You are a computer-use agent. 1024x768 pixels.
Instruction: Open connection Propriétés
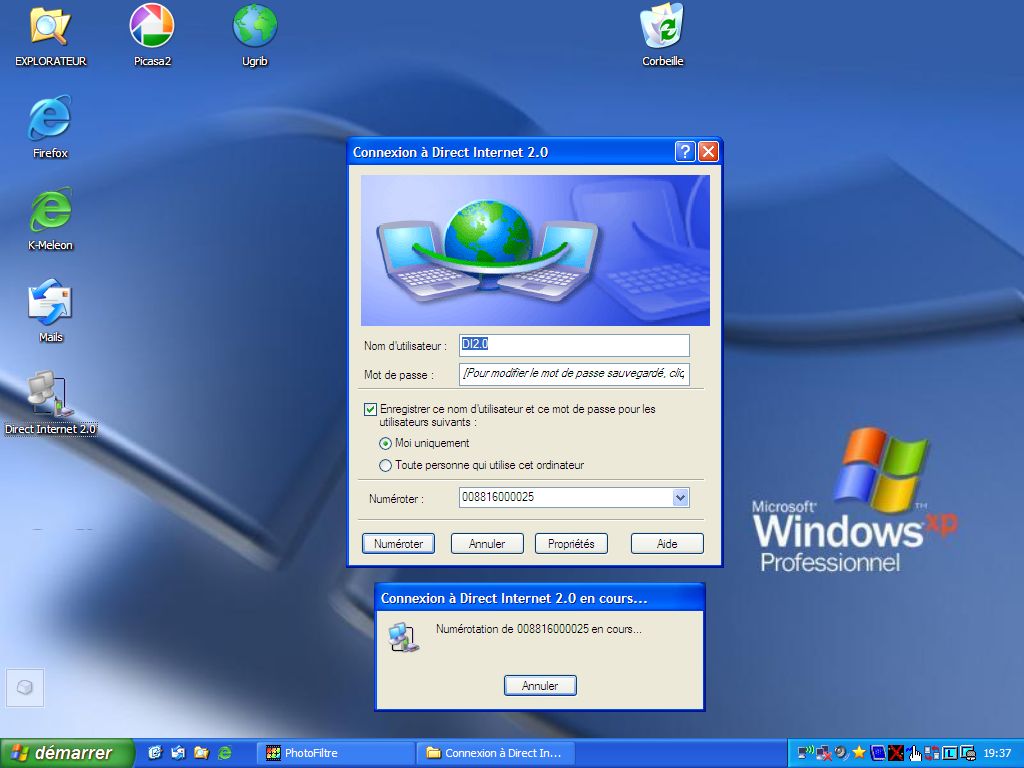571,543
